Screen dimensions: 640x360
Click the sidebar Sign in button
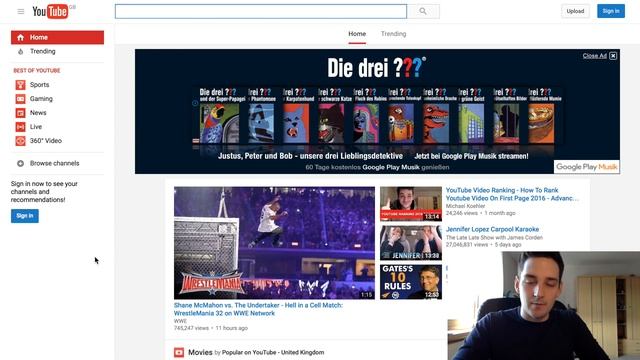(x=25, y=216)
